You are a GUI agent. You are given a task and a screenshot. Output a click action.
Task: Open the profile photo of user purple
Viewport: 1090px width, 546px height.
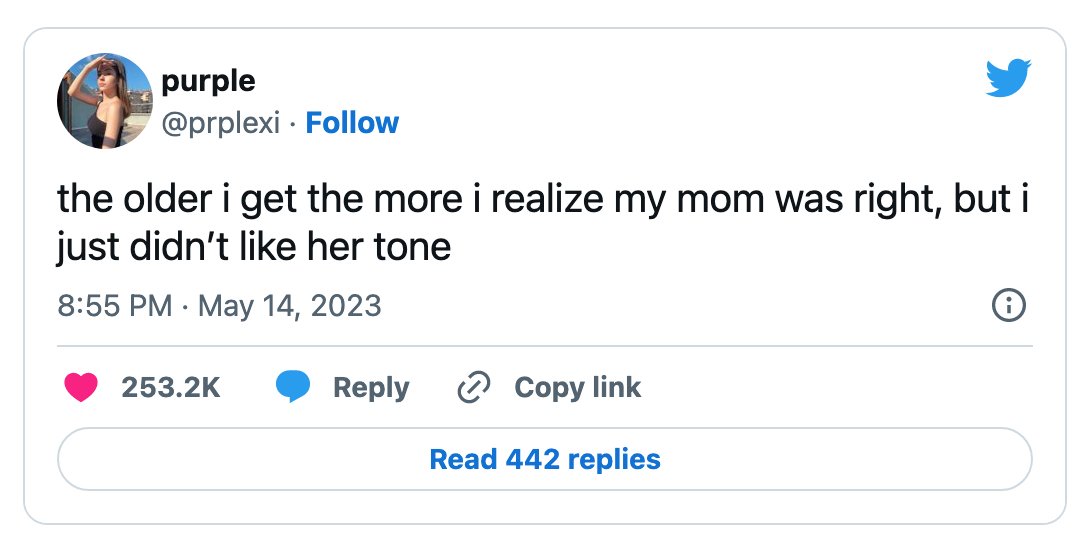click(104, 101)
